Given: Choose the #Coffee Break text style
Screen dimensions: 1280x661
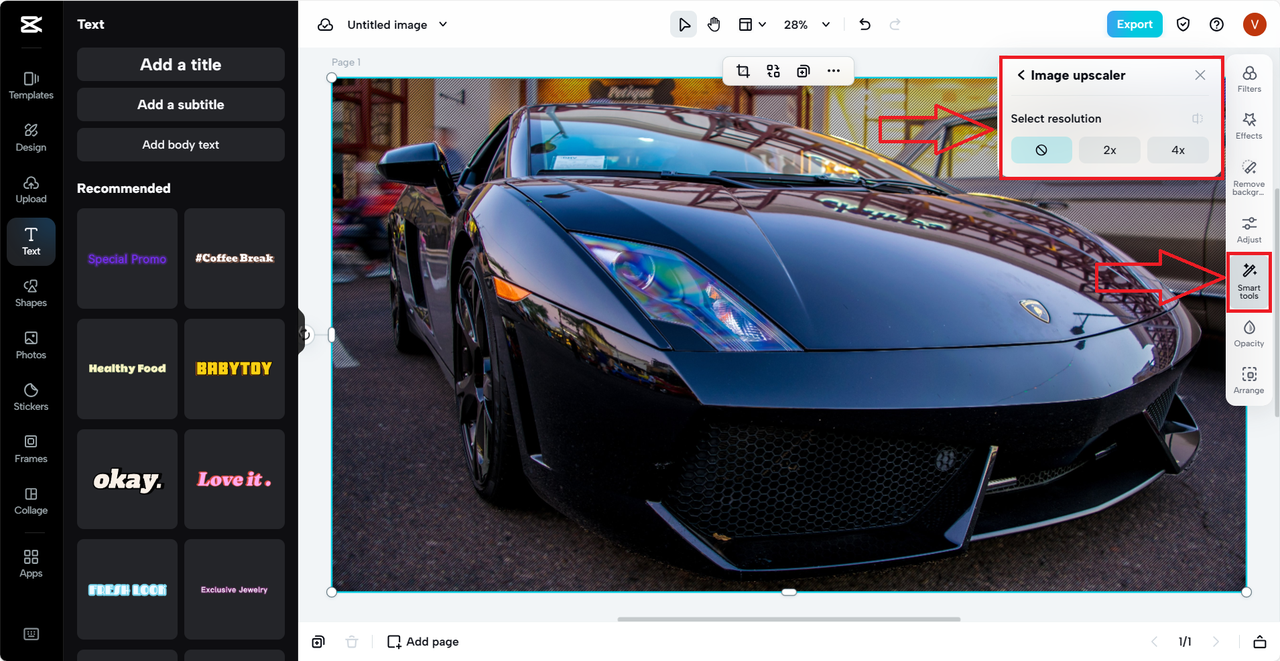Looking at the screenshot, I should point(234,258).
